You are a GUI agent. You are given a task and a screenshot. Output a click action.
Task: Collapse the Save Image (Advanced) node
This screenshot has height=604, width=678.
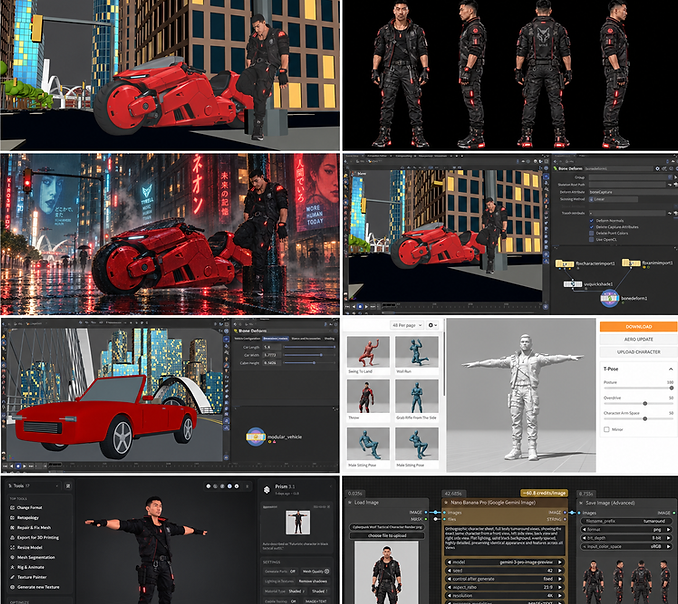click(x=581, y=503)
